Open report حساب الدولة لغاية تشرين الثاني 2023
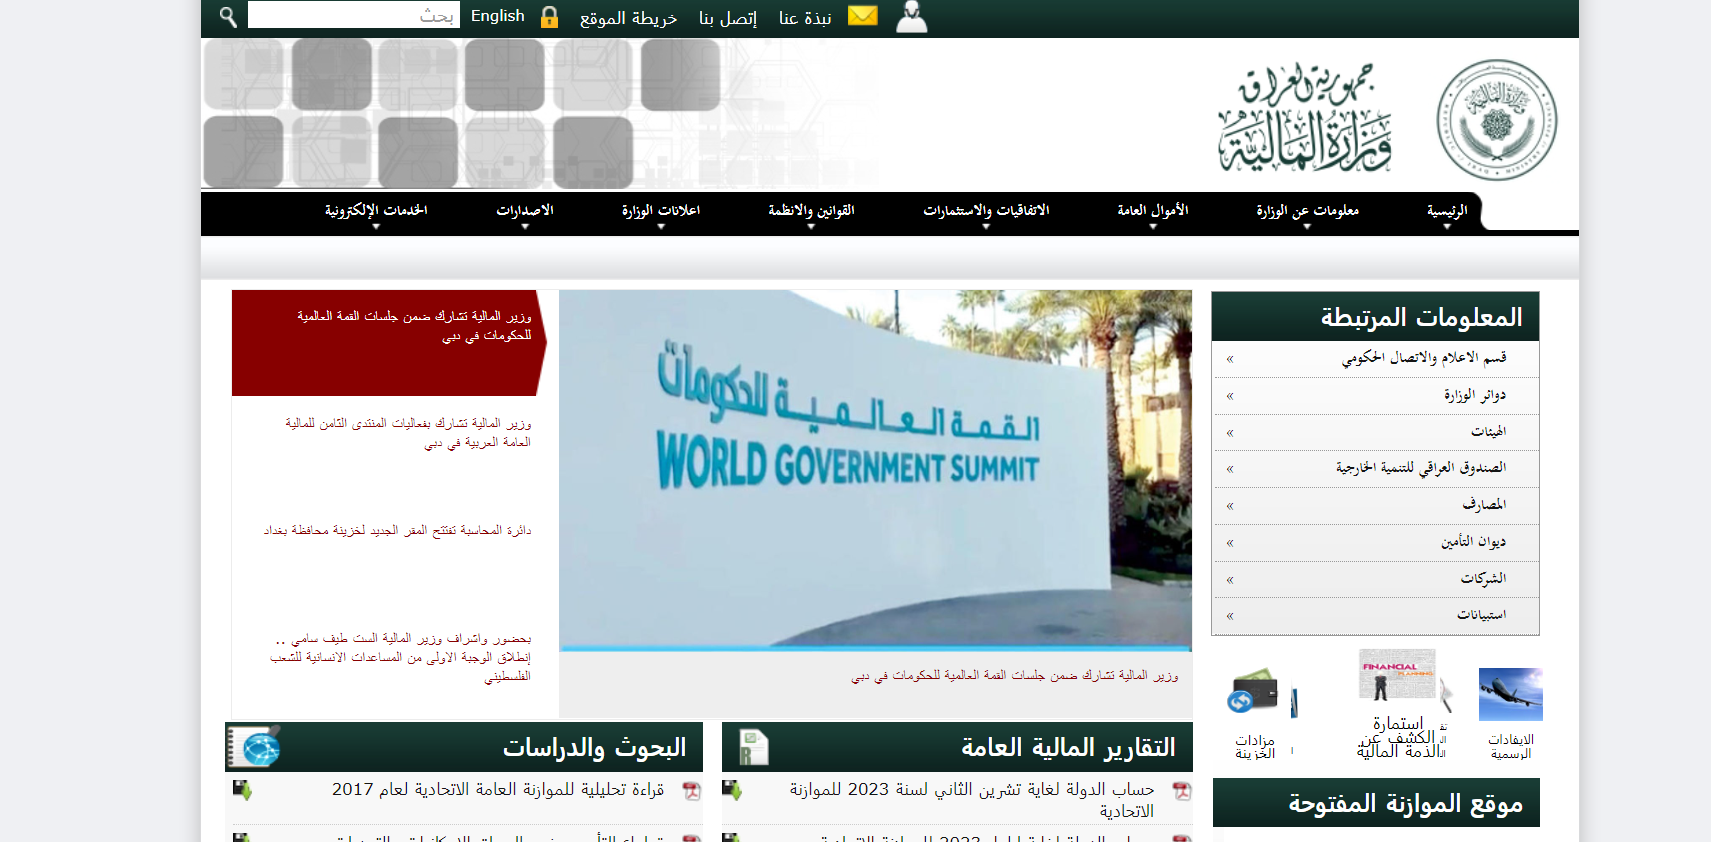Screen dimensions: 1711x842 click(972, 800)
